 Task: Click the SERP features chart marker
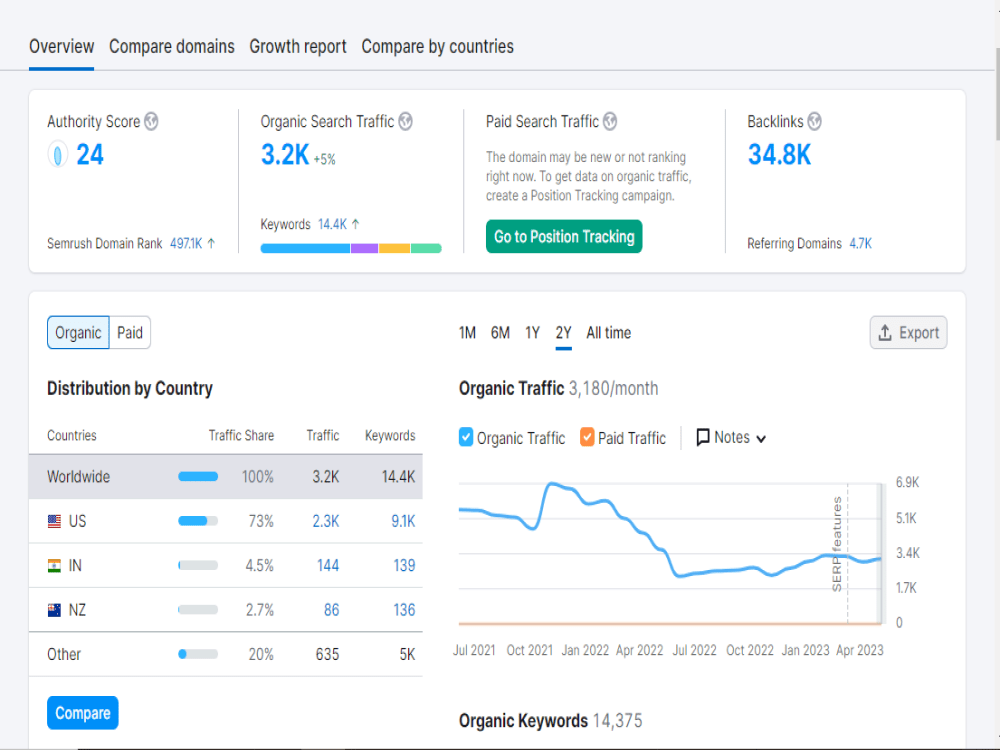837,543
